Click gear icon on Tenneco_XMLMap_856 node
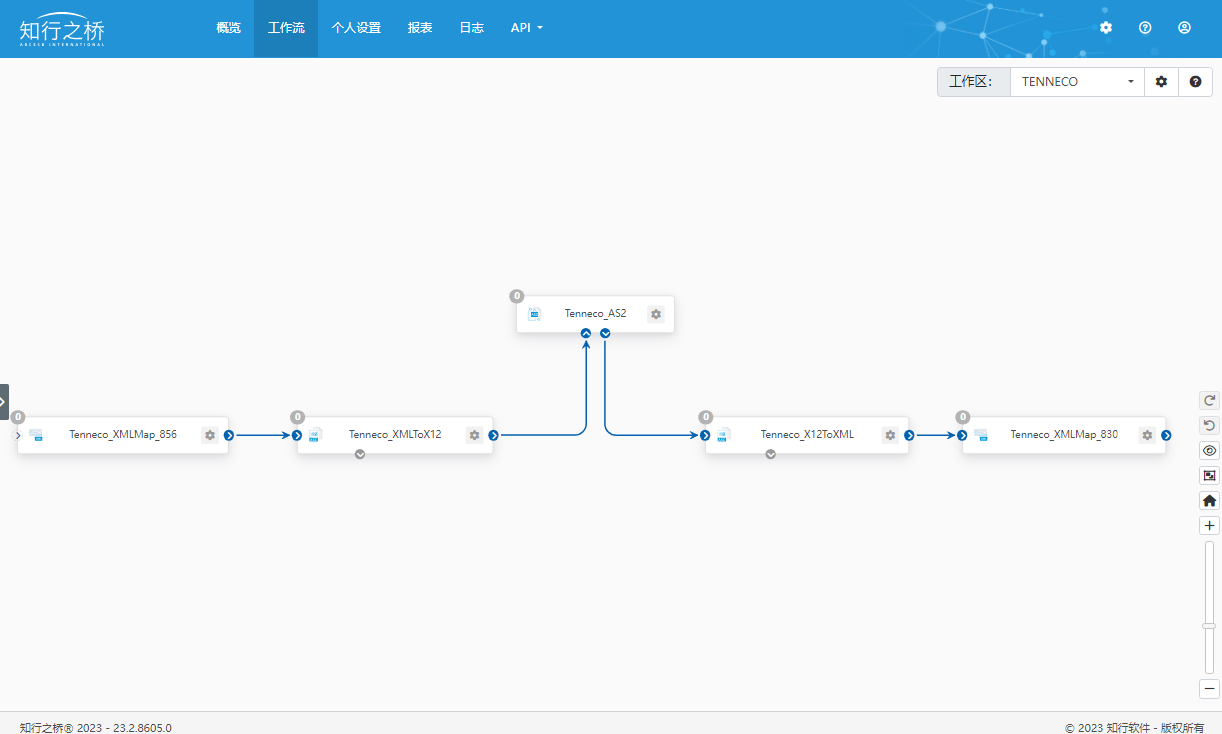This screenshot has height=734, width=1222. pyautogui.click(x=209, y=435)
